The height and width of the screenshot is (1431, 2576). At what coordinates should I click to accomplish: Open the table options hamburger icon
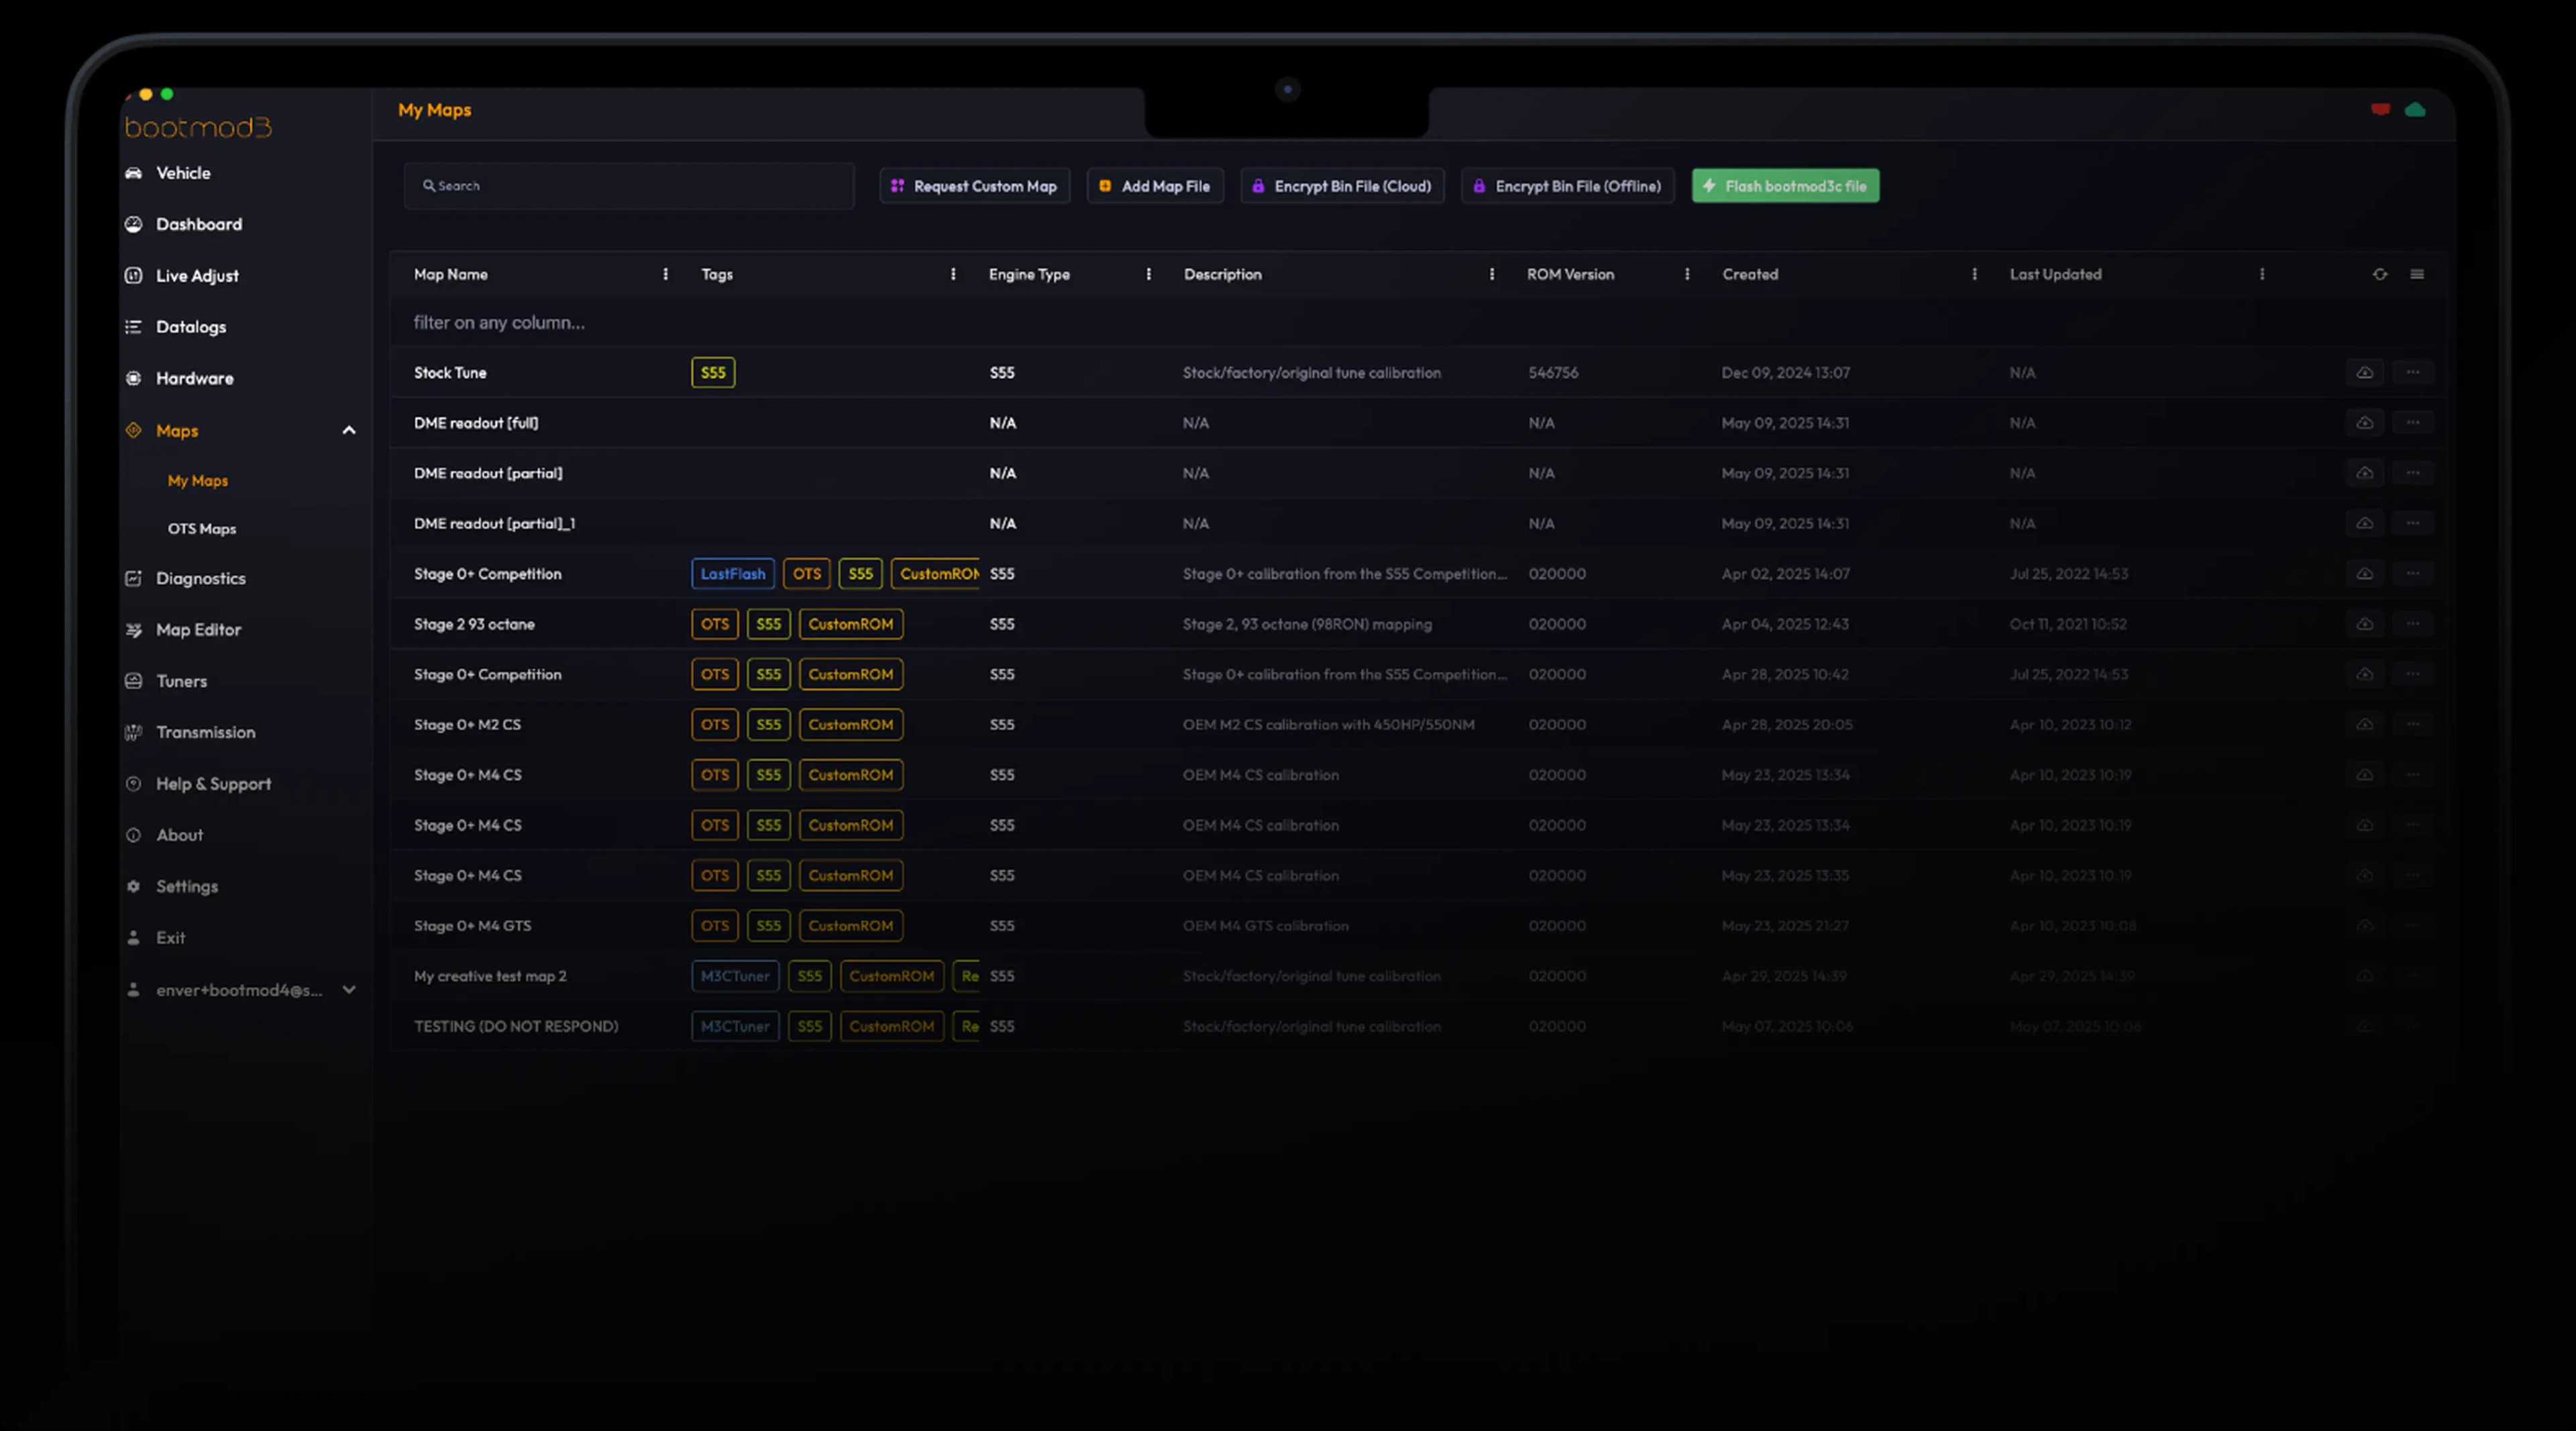[x=2417, y=274]
